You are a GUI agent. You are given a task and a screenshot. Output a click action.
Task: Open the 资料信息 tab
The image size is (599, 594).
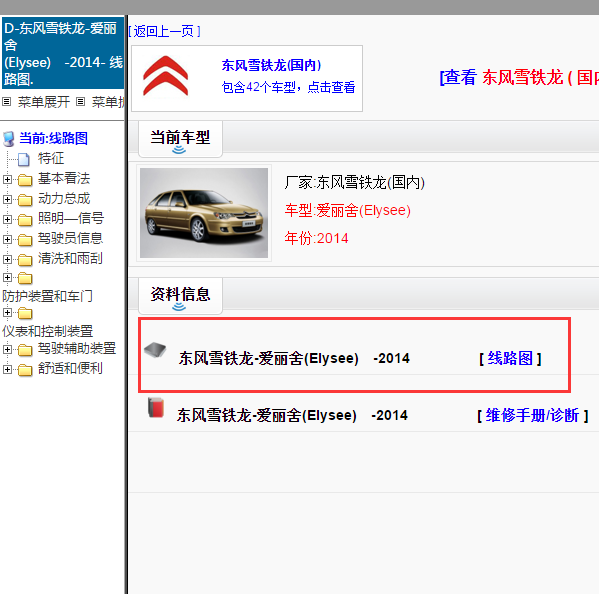(x=180, y=295)
